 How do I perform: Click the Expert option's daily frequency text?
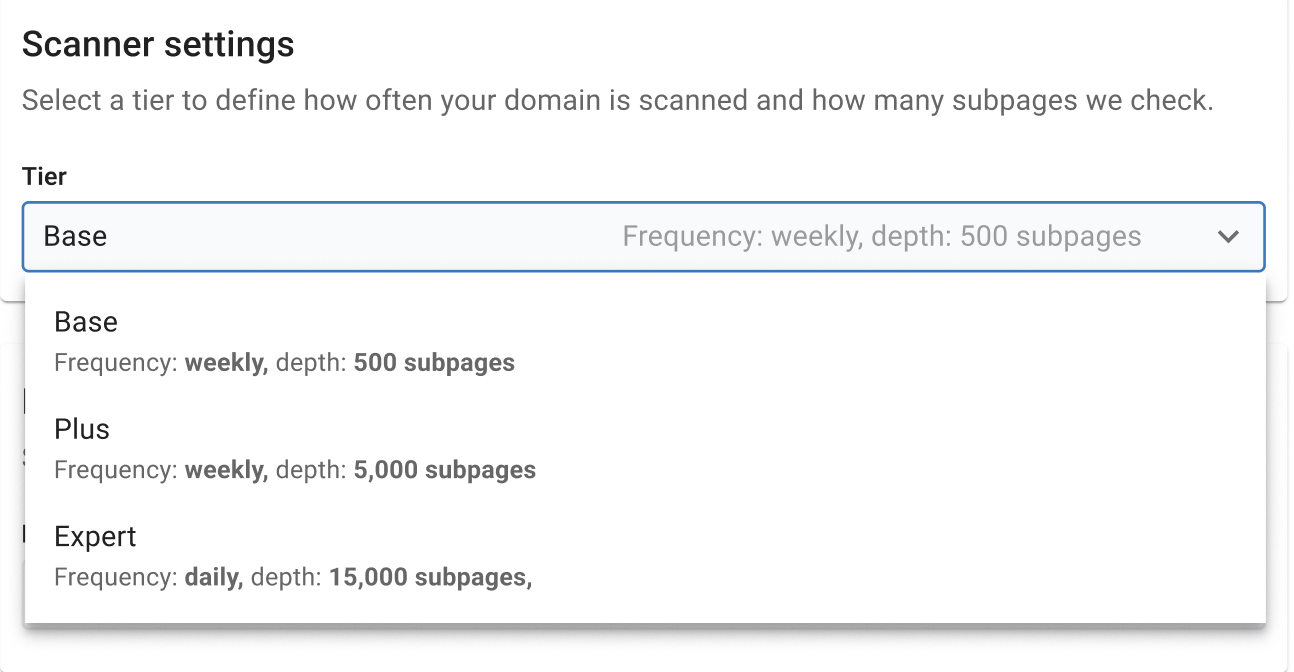(213, 577)
